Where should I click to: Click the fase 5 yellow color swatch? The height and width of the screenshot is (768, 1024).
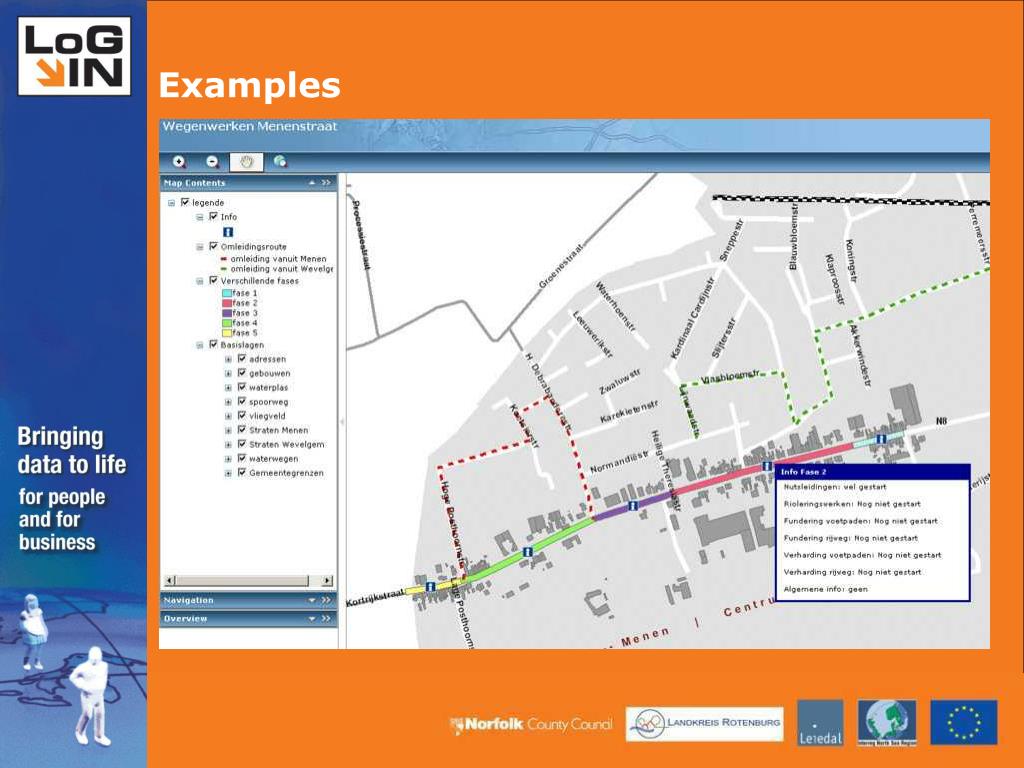coord(227,332)
